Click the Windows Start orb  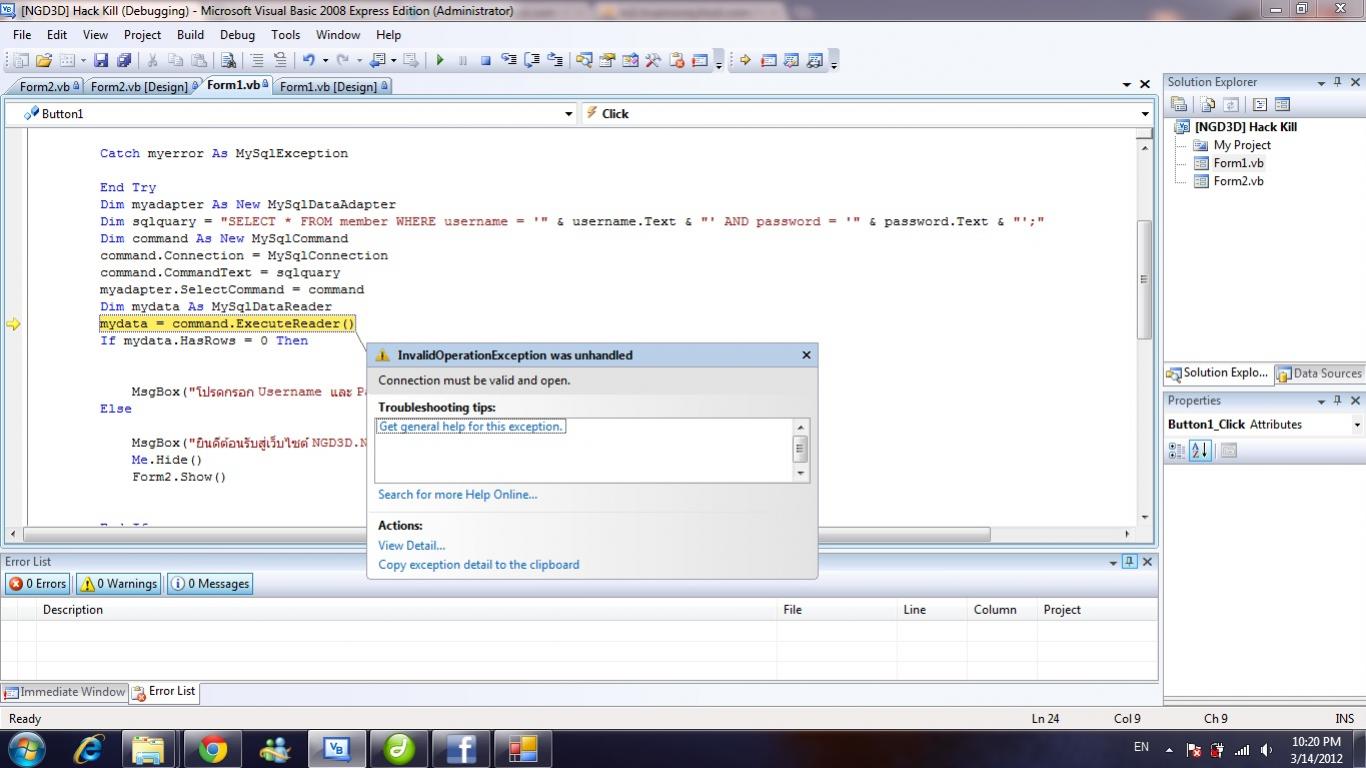pos(27,748)
